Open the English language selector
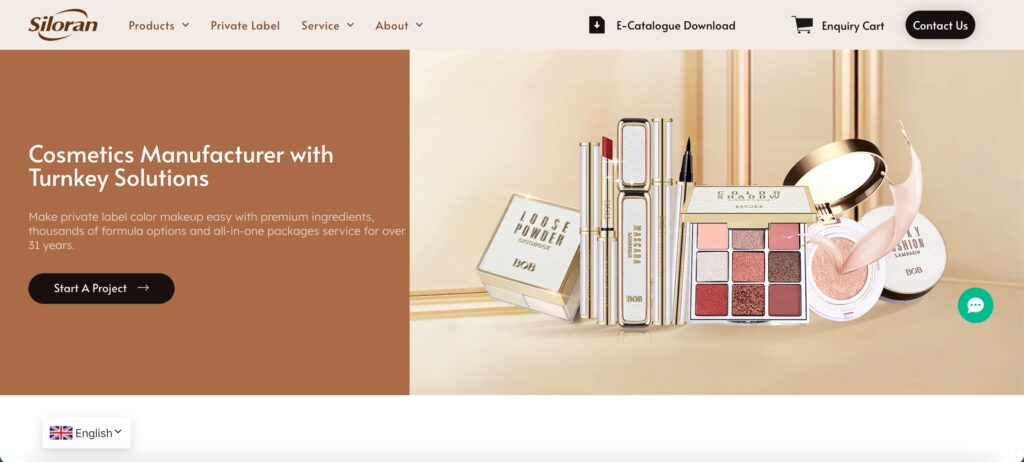 (86, 433)
